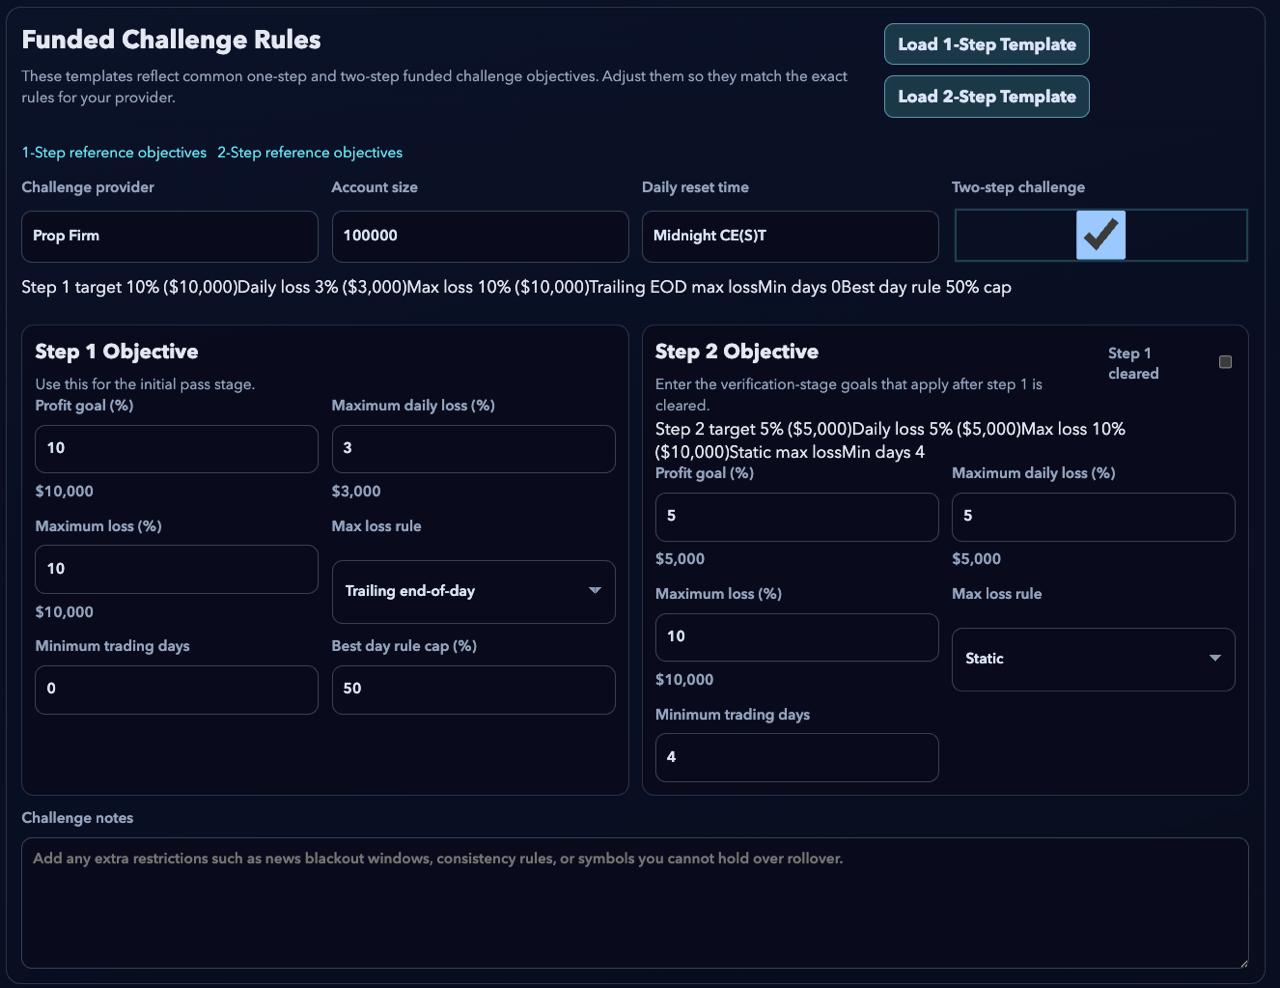Click the Load 2-Step Template button
This screenshot has height=988, width=1280.
tap(986, 96)
